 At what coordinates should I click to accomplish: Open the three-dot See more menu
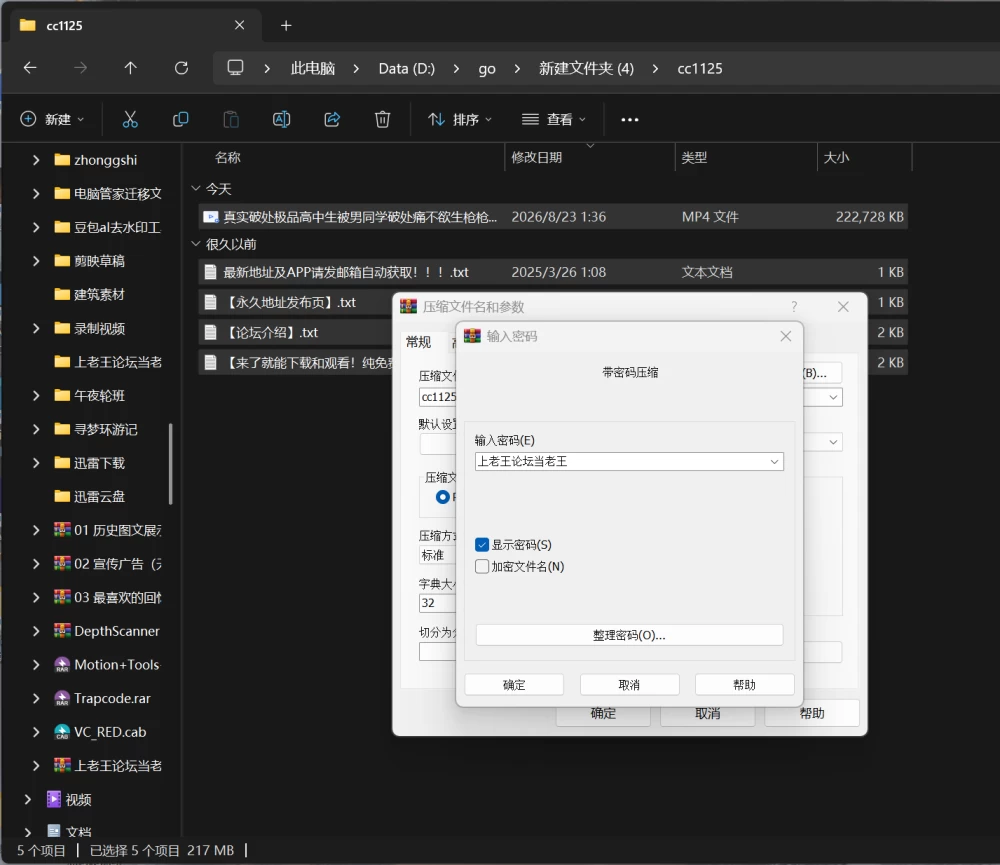[x=629, y=119]
